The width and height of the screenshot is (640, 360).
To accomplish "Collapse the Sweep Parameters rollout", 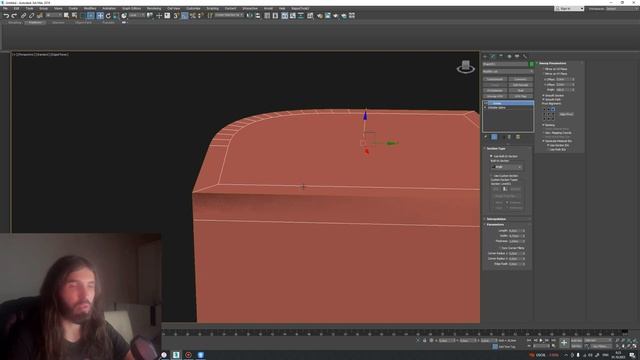I will pos(552,63).
